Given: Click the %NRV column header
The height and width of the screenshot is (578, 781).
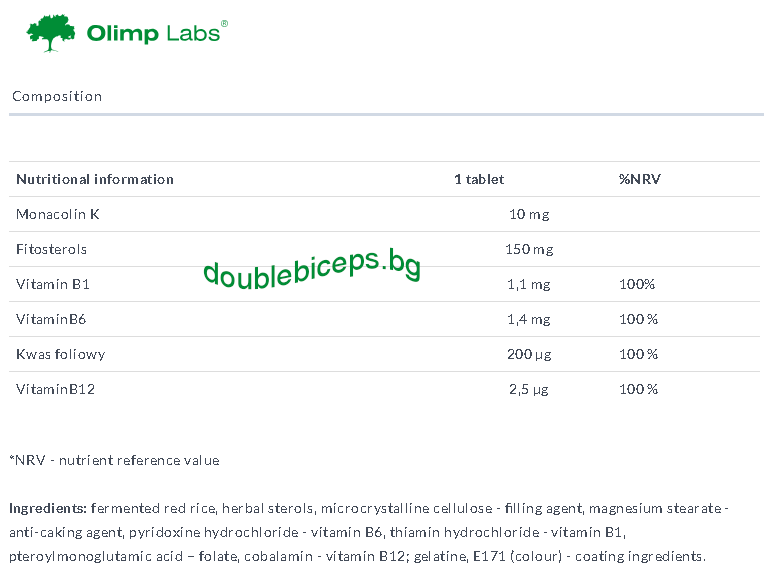Looking at the screenshot, I should [x=640, y=179].
